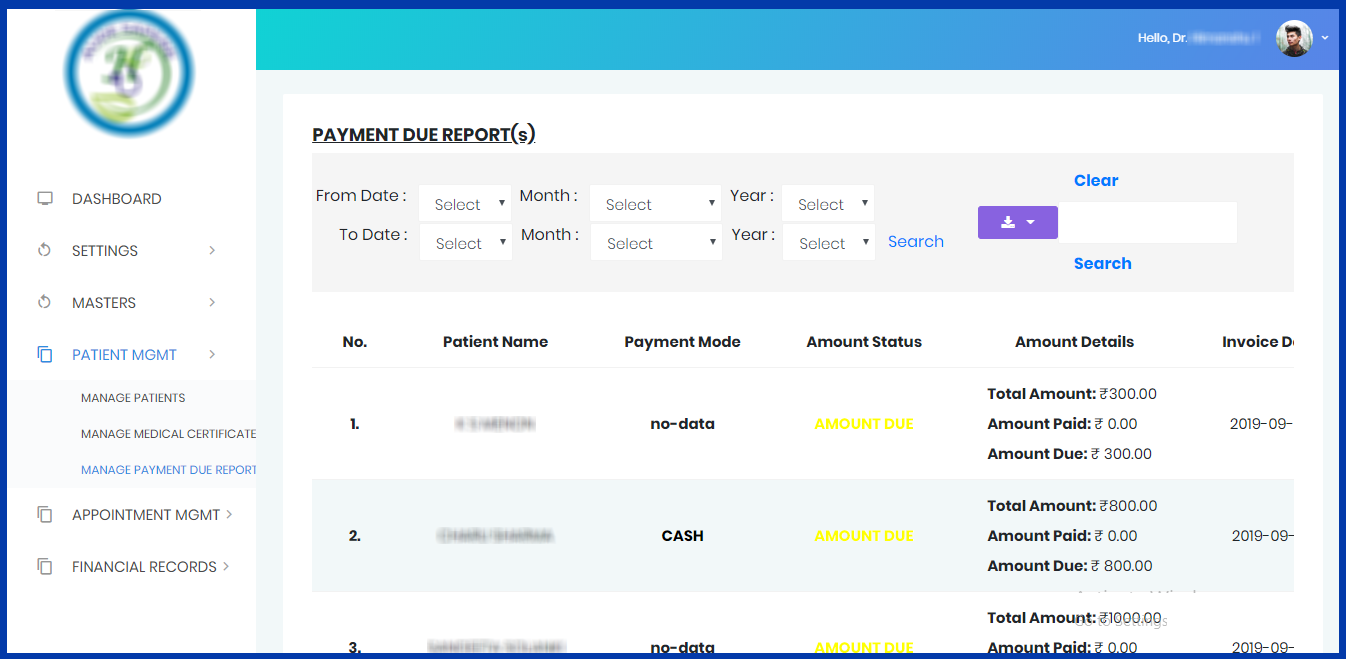Open the Month dropdown in From Date row
The height and width of the screenshot is (659, 1346).
tap(655, 204)
